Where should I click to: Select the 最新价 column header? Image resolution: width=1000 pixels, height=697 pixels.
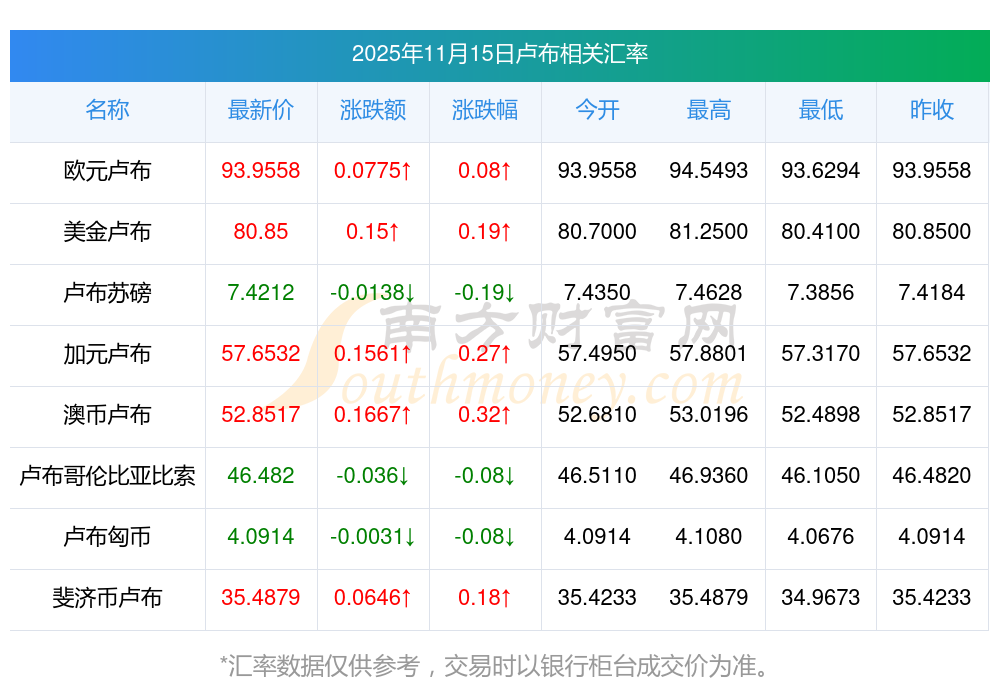coord(260,110)
